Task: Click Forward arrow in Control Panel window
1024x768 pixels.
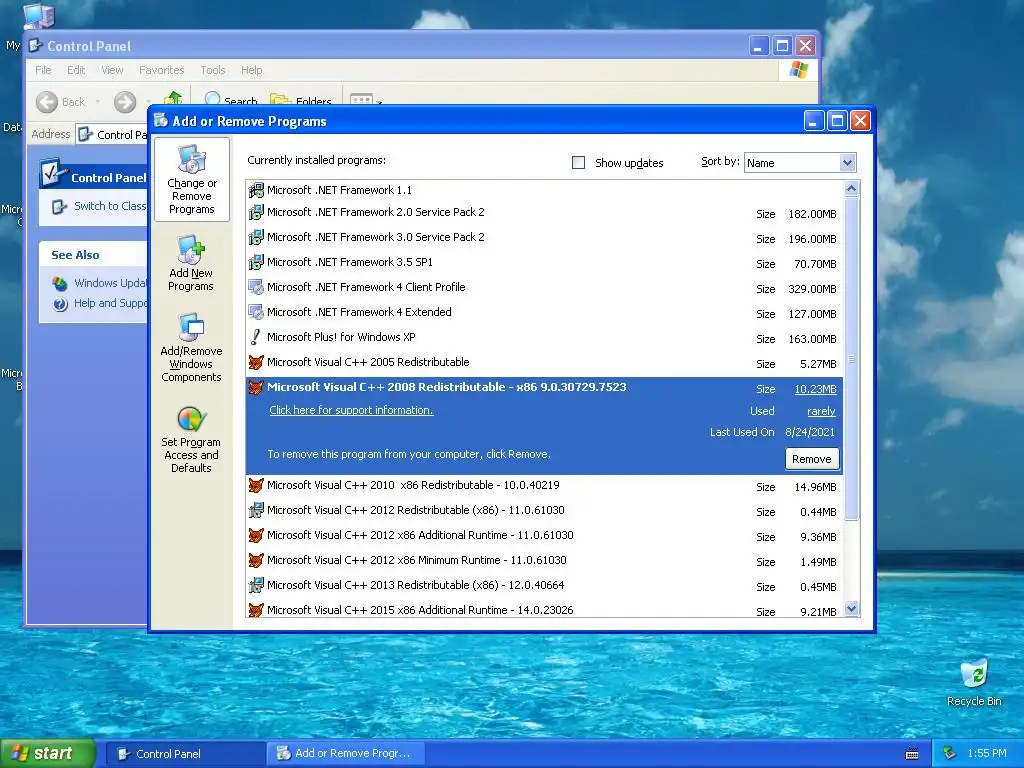Action: click(125, 102)
